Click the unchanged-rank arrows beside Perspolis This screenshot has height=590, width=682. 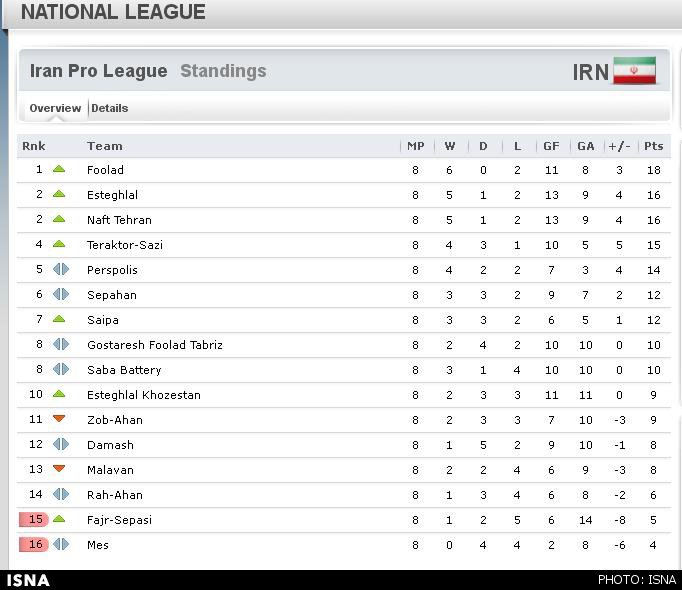(x=60, y=270)
